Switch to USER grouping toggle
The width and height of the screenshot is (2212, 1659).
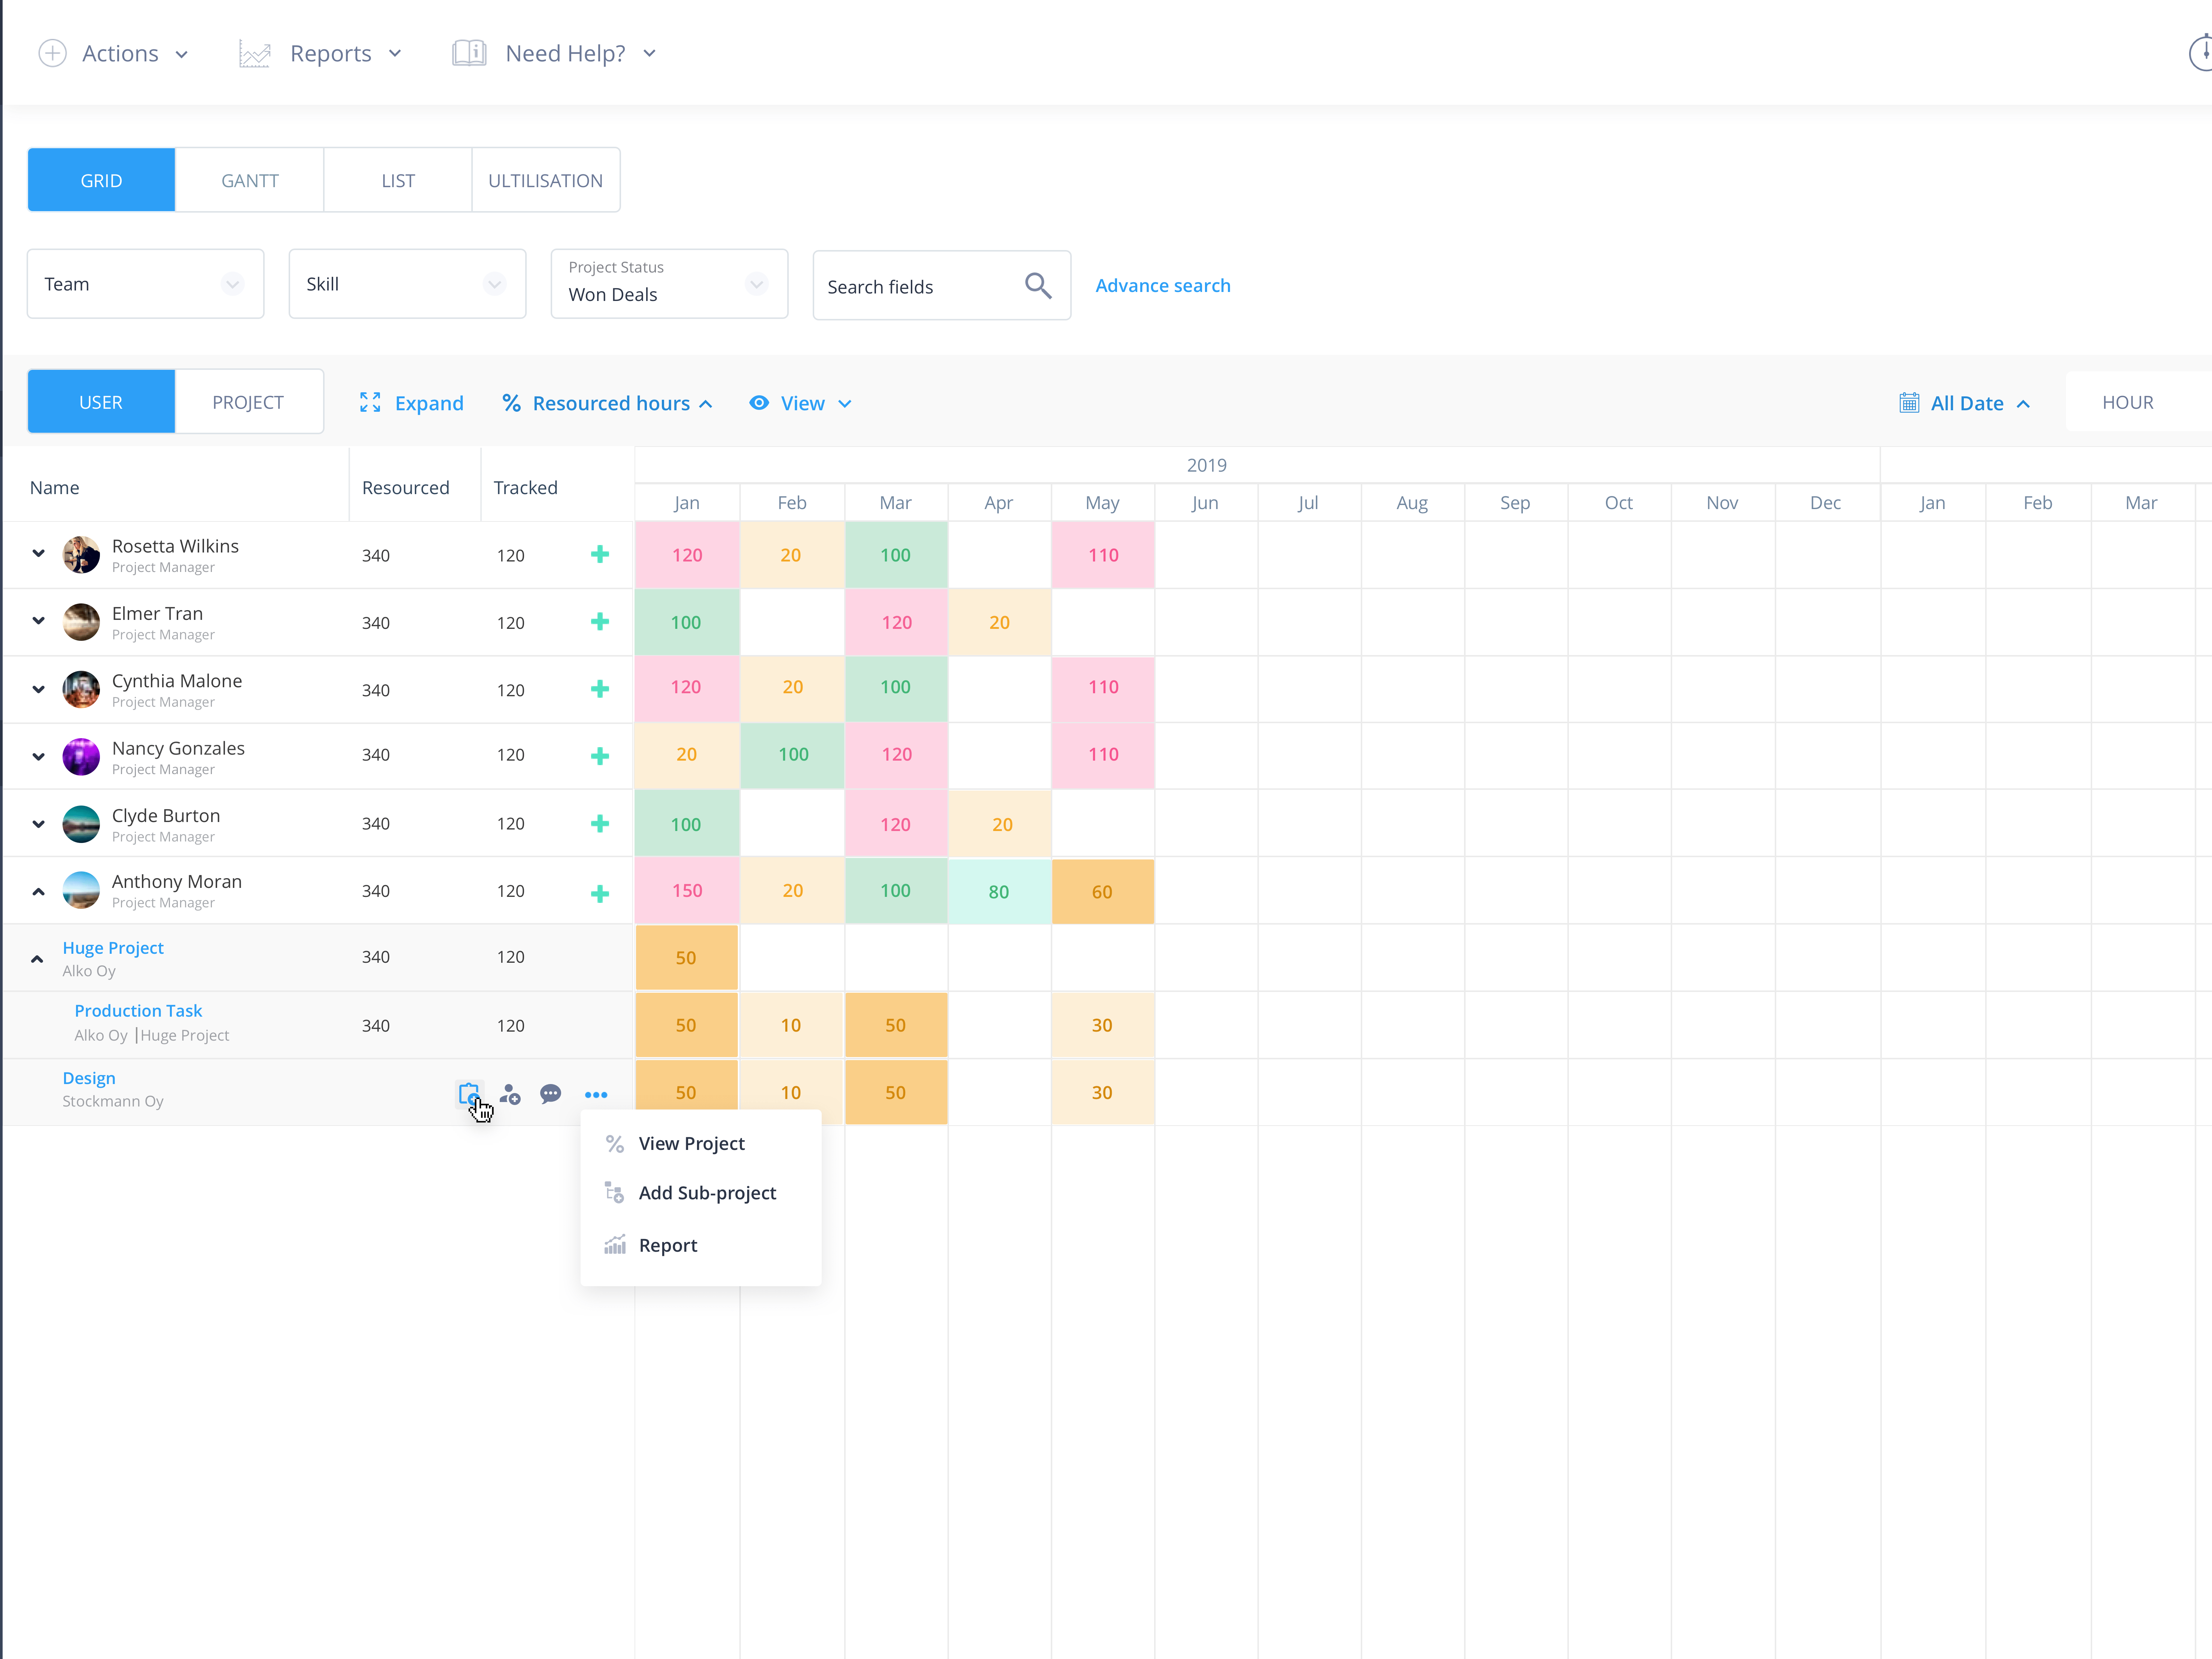tap(101, 402)
